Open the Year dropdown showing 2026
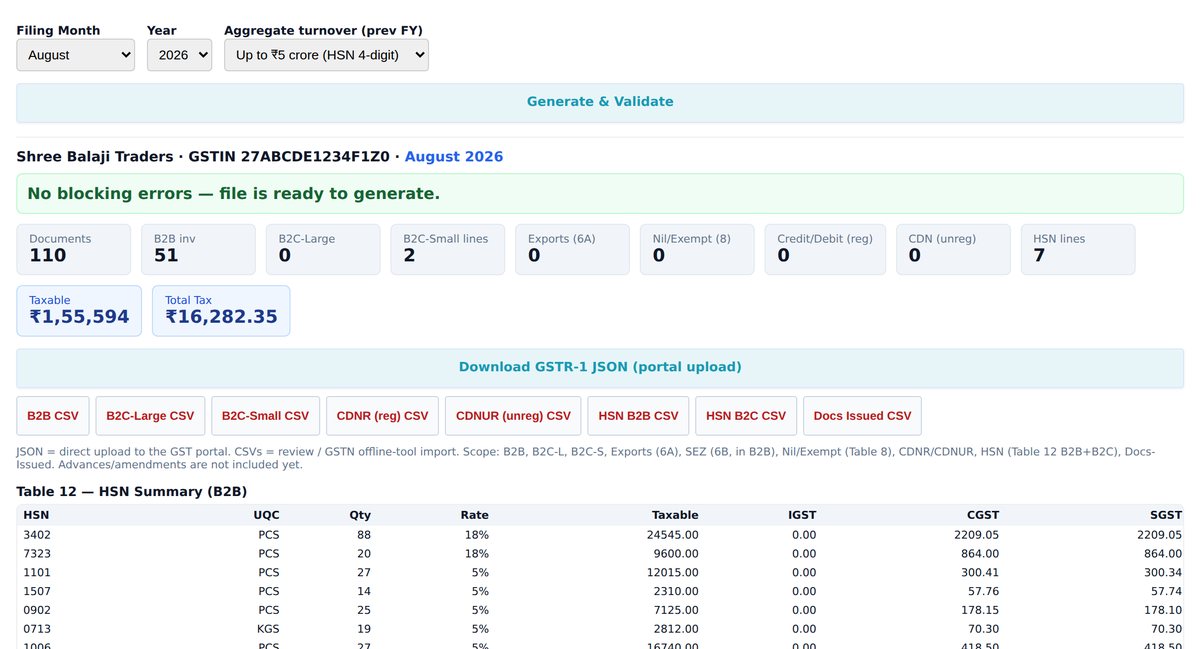This screenshot has width=1200, height=649. 179,55
